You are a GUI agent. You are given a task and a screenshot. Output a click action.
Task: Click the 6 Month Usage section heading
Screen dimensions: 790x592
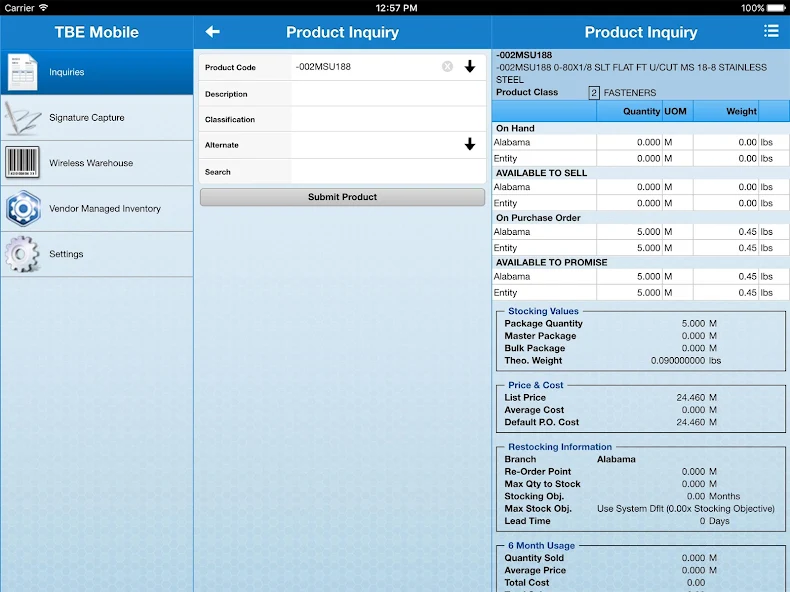pyautogui.click(x=541, y=546)
